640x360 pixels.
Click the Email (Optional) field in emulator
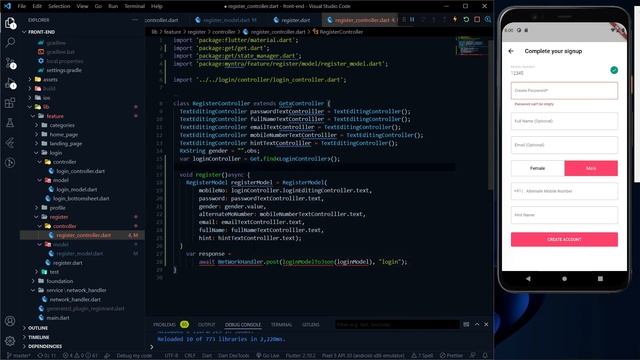[564, 145]
